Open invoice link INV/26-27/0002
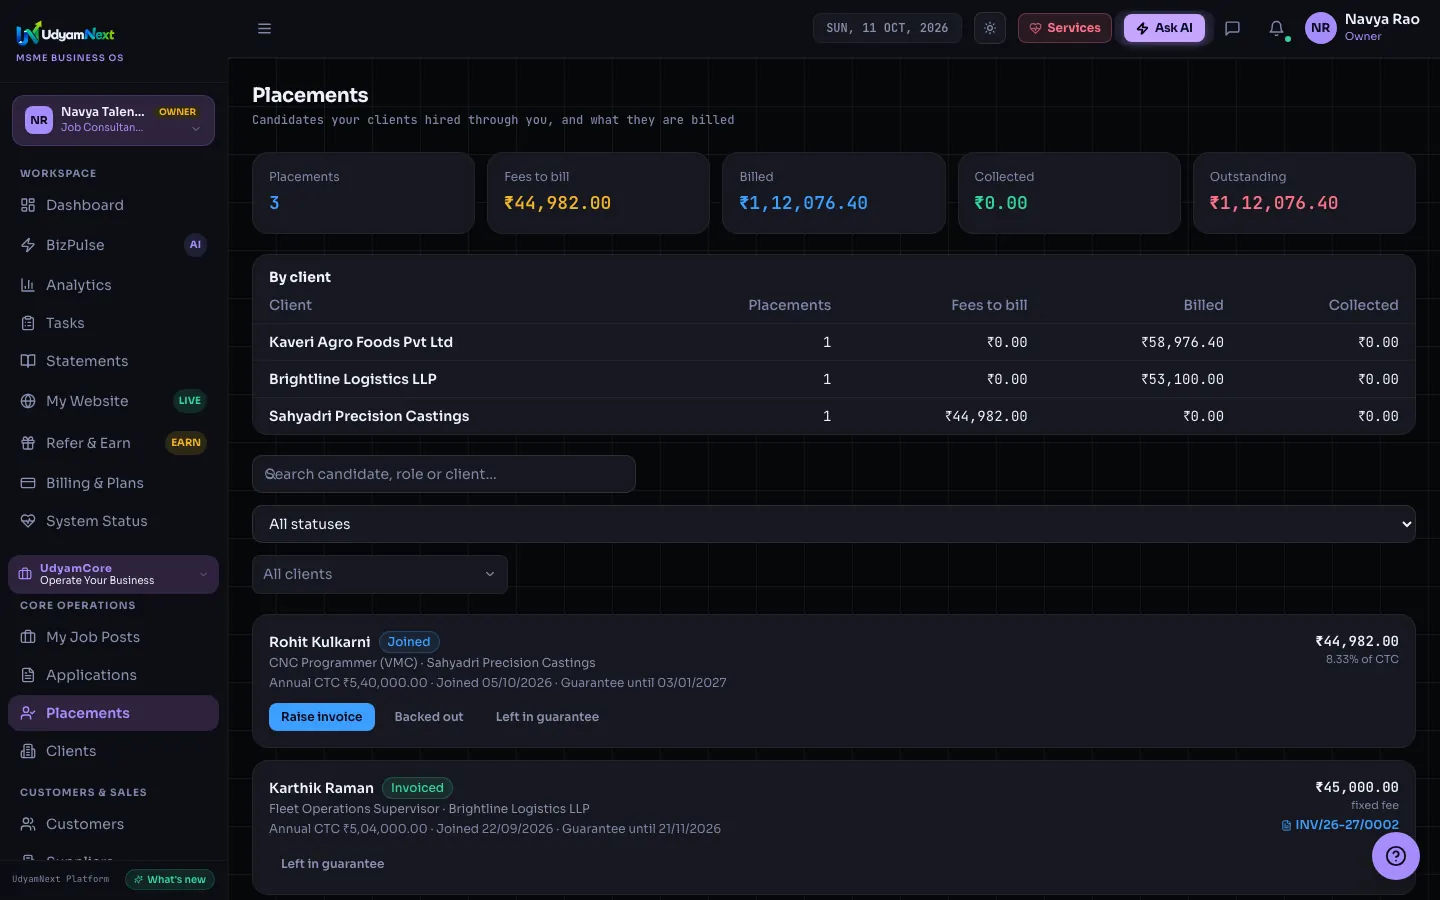 (1340, 825)
